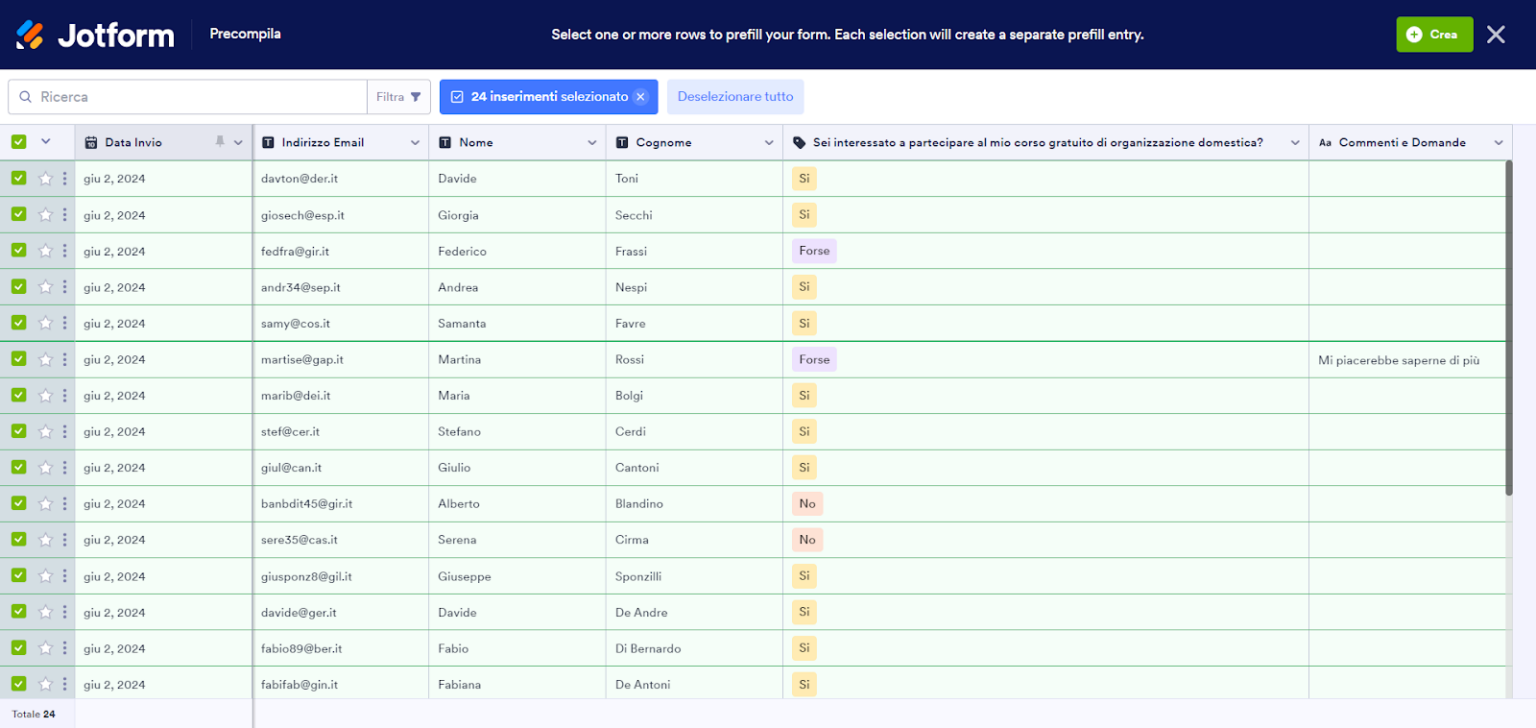
Task: Click the green Crea button
Action: [1435, 33]
